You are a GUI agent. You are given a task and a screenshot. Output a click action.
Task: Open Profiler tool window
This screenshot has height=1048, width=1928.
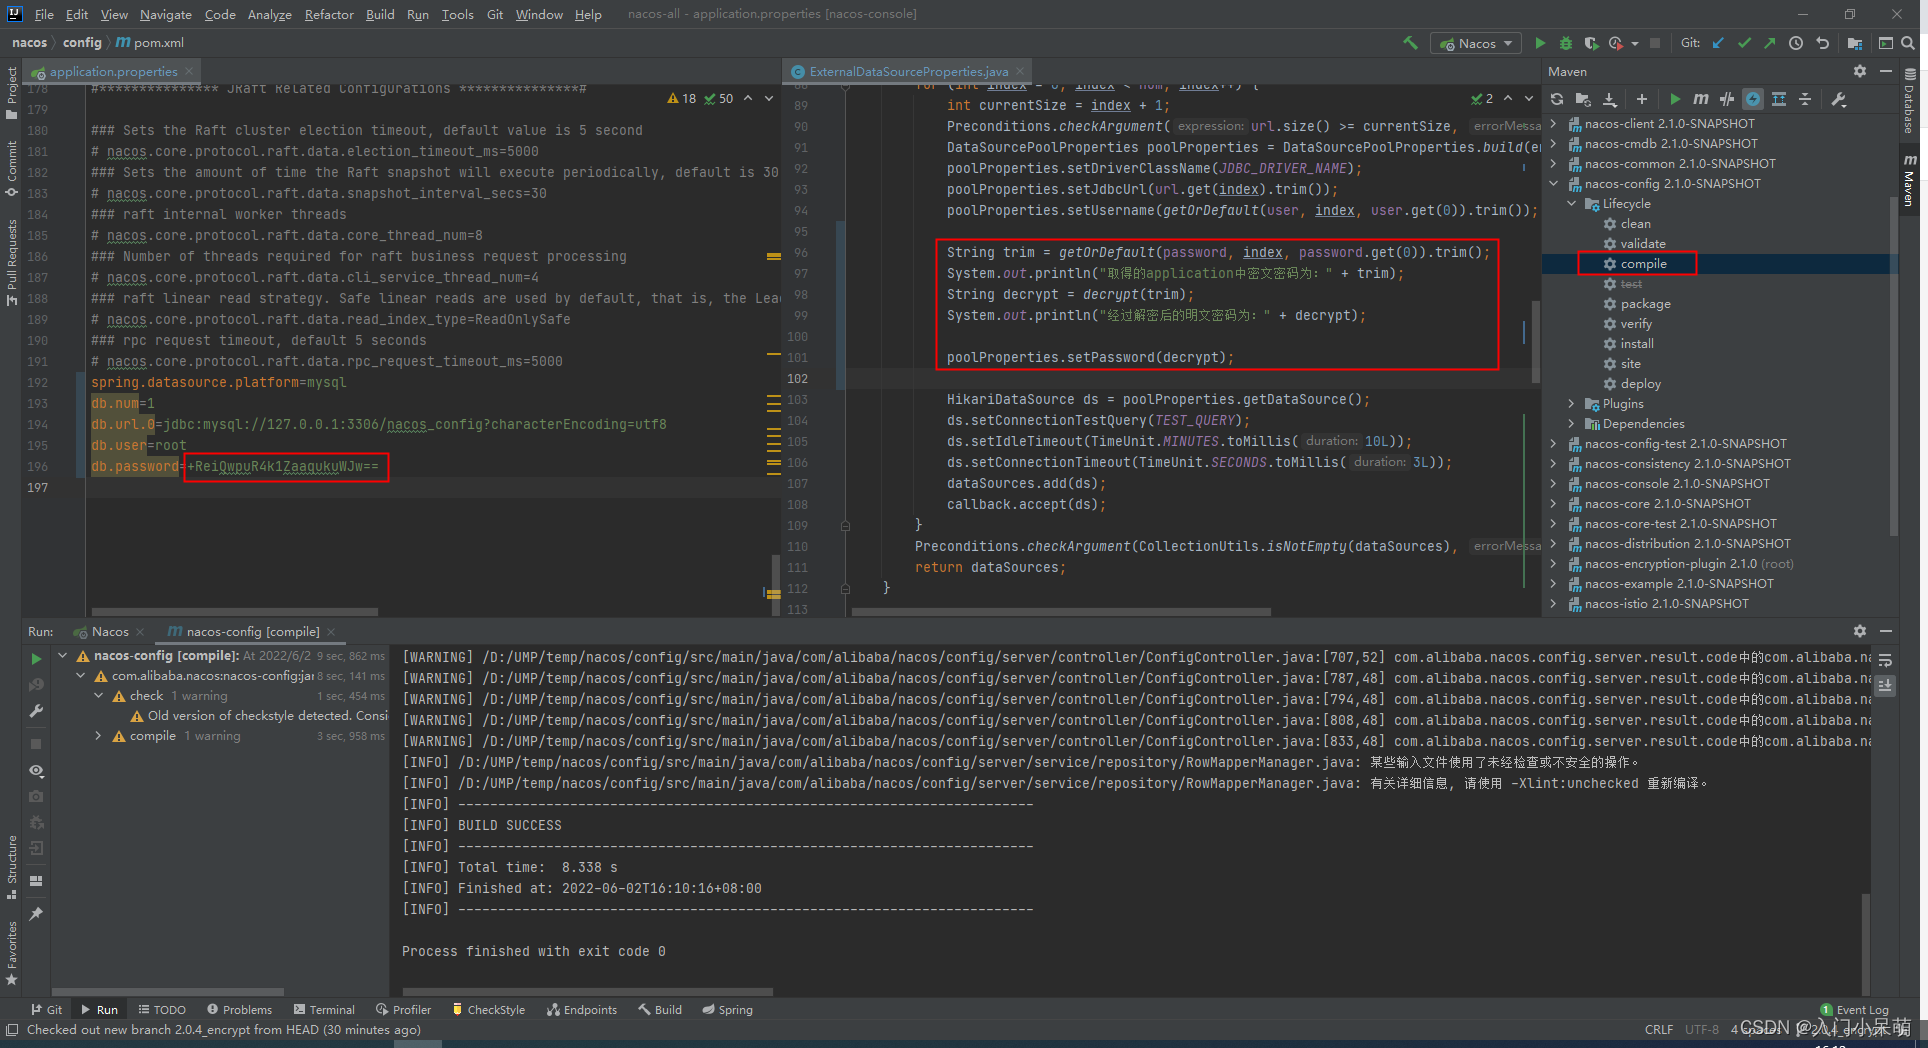[x=403, y=1010]
